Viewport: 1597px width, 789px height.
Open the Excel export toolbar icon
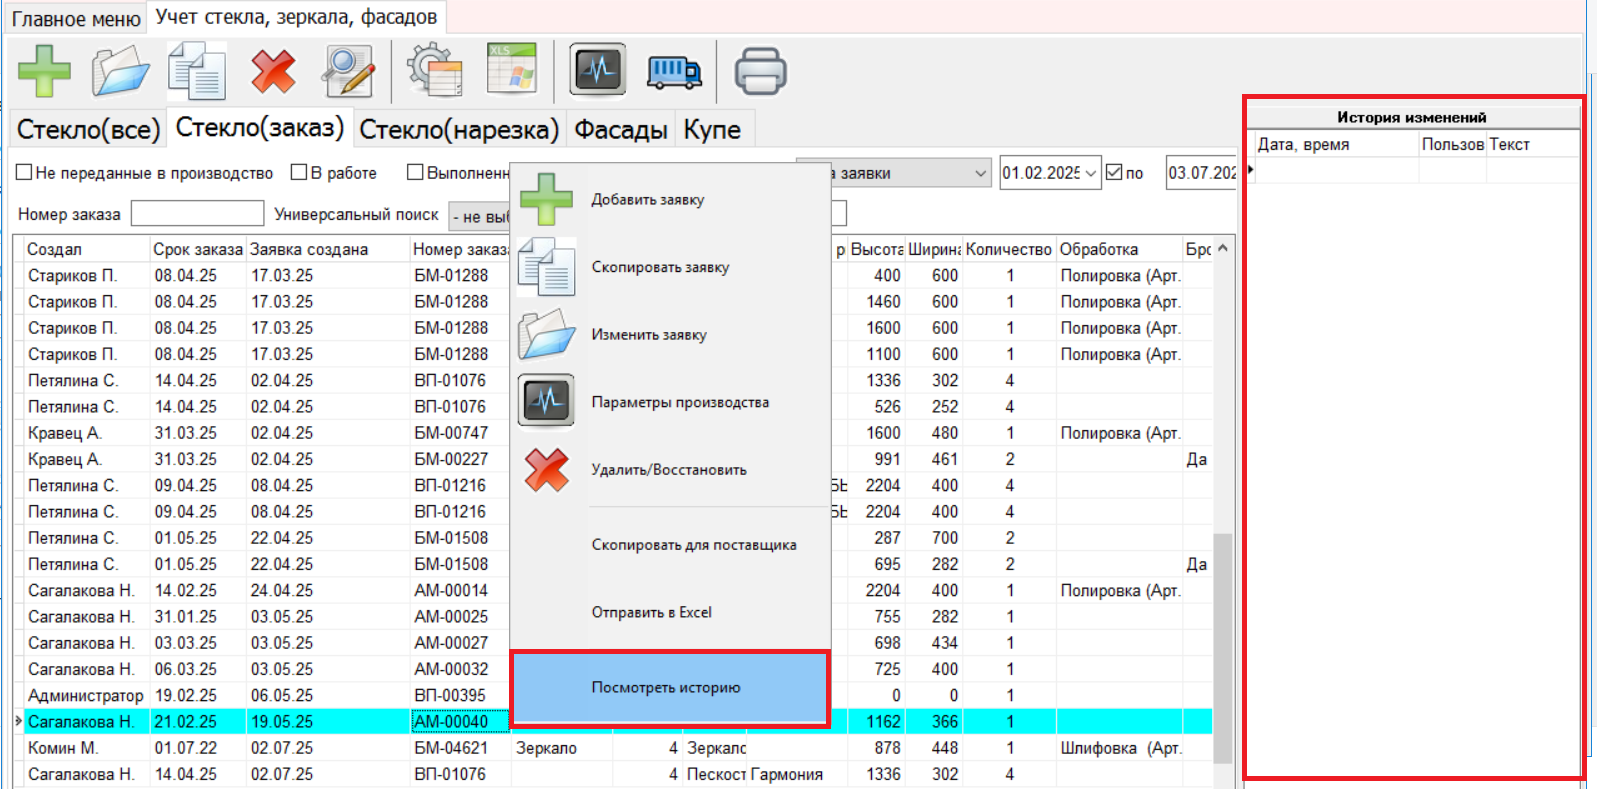[511, 69]
